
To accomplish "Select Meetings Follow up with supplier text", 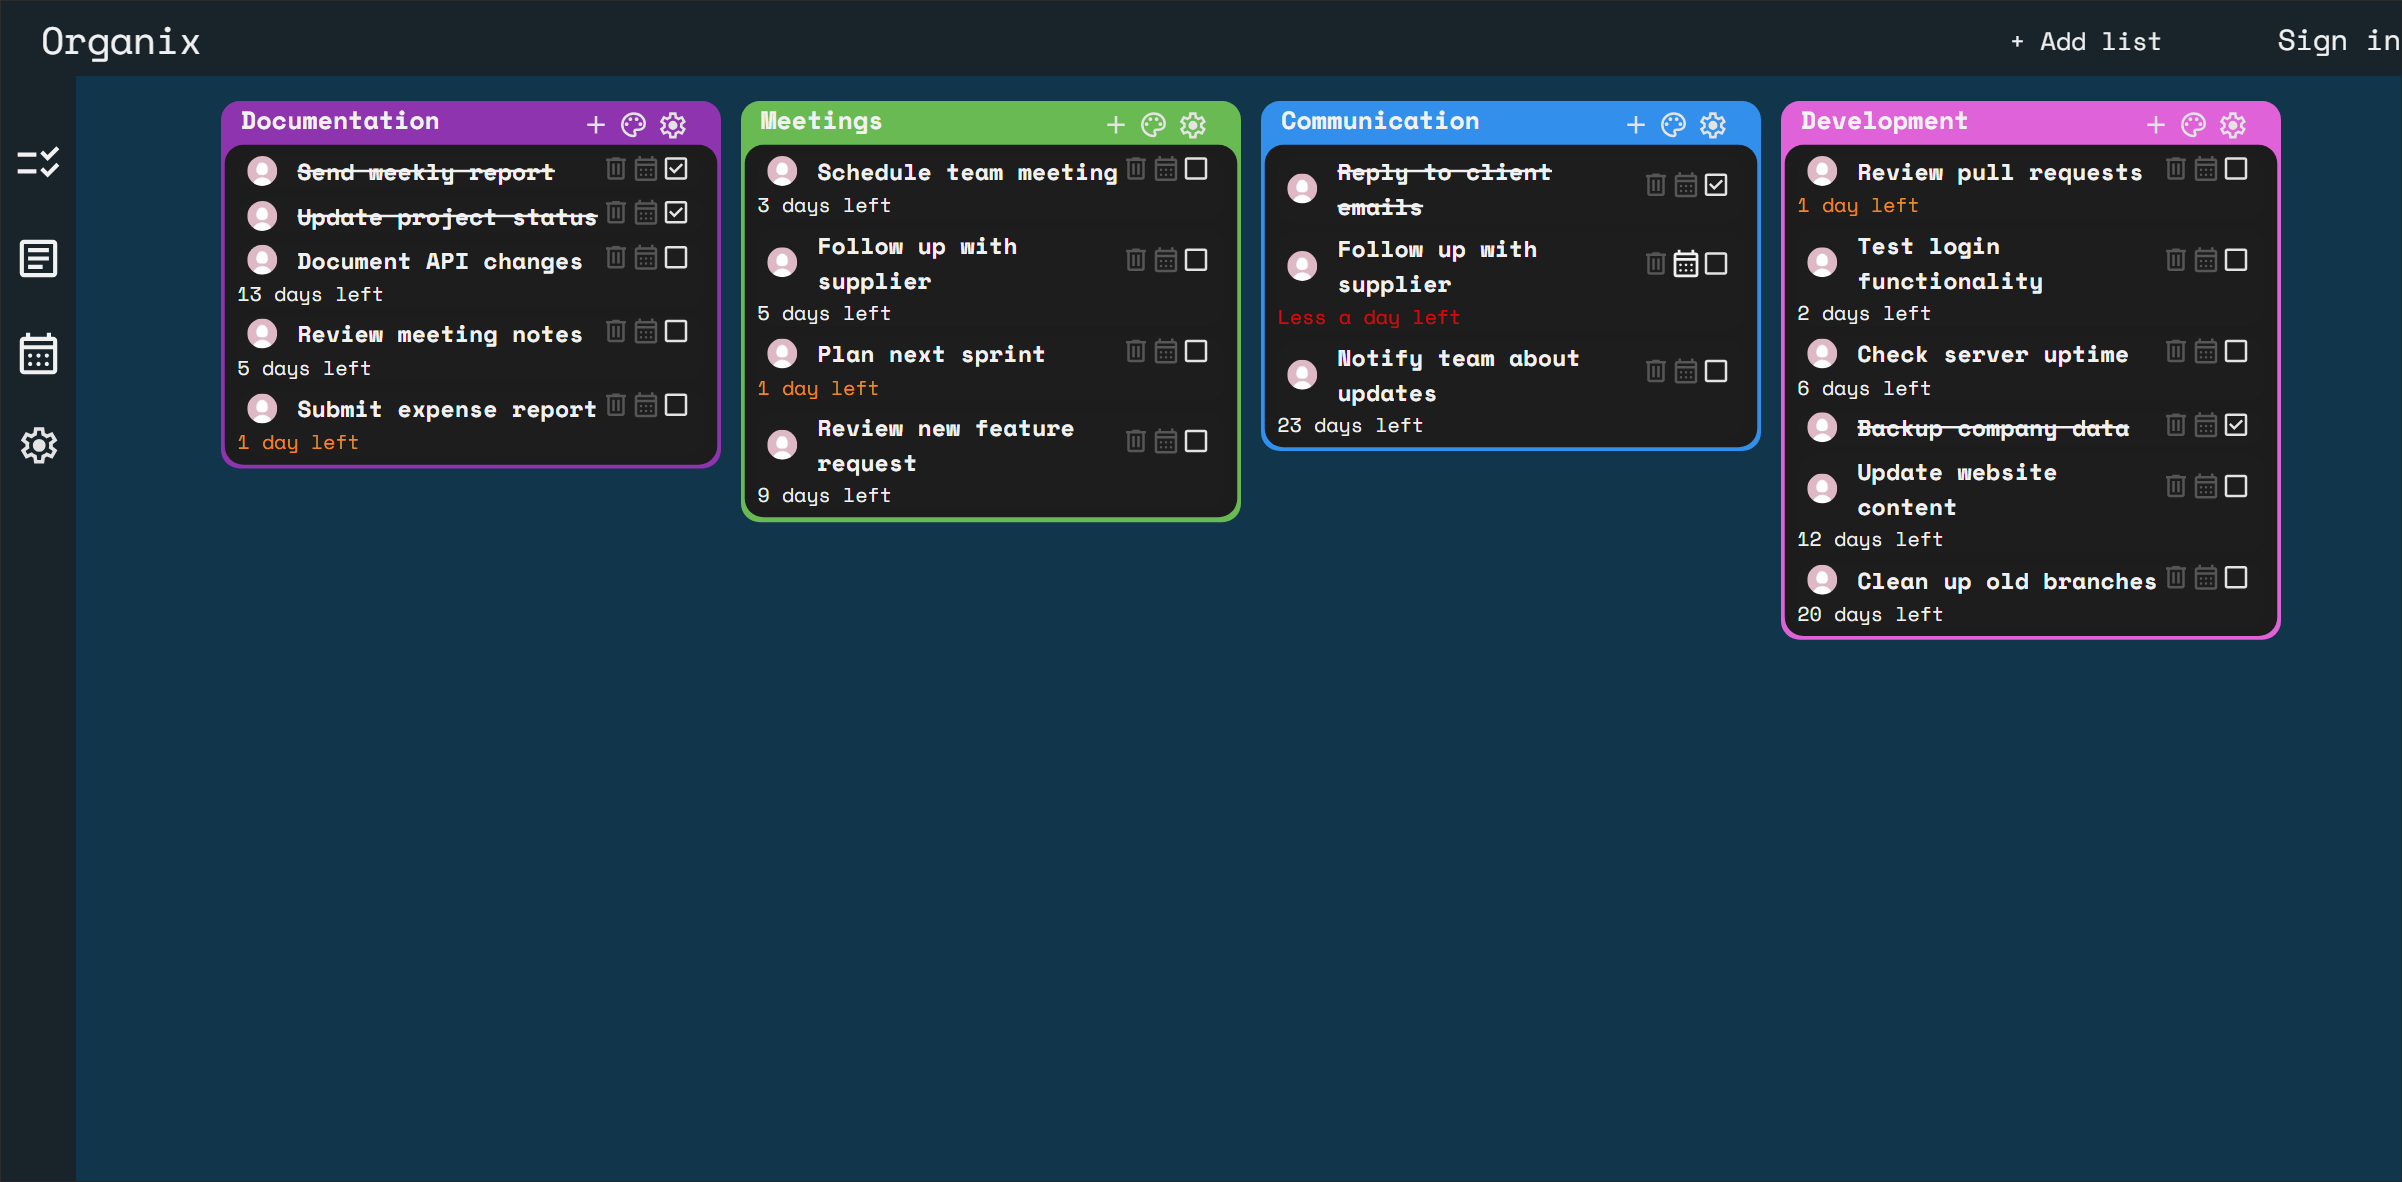I will pos(917,264).
